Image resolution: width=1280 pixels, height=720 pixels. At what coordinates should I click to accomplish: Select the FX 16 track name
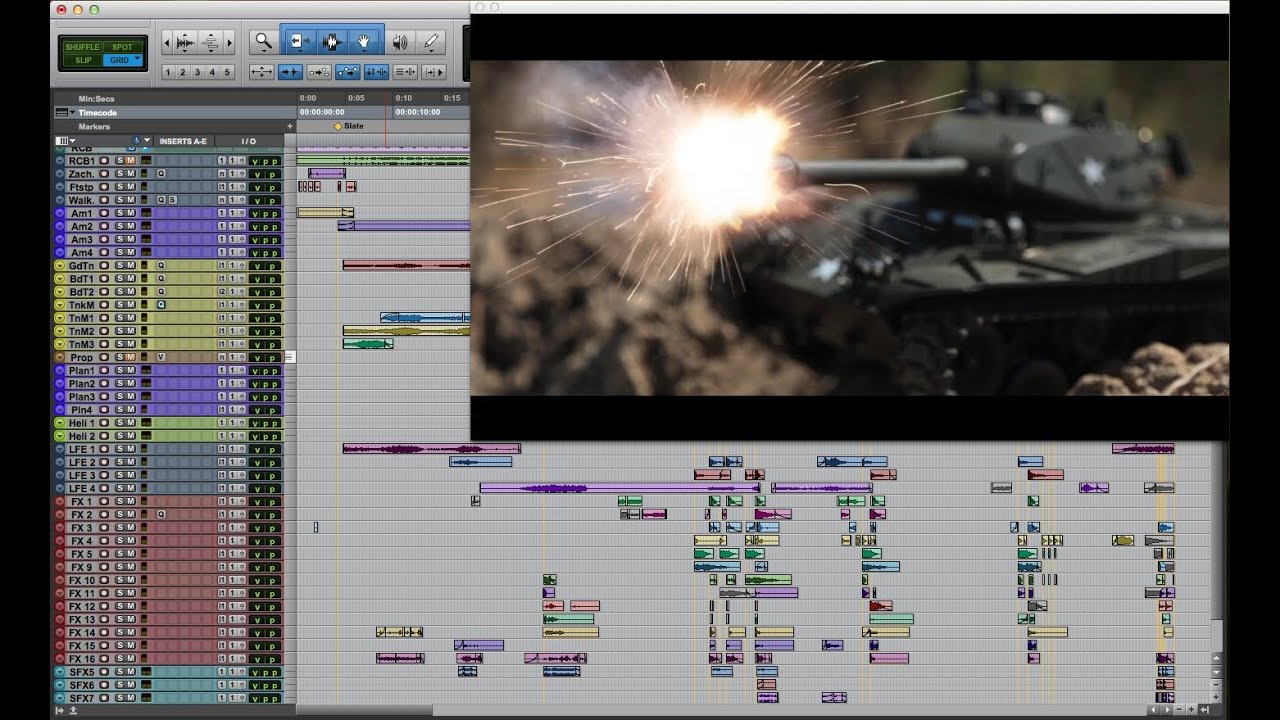(x=82, y=659)
